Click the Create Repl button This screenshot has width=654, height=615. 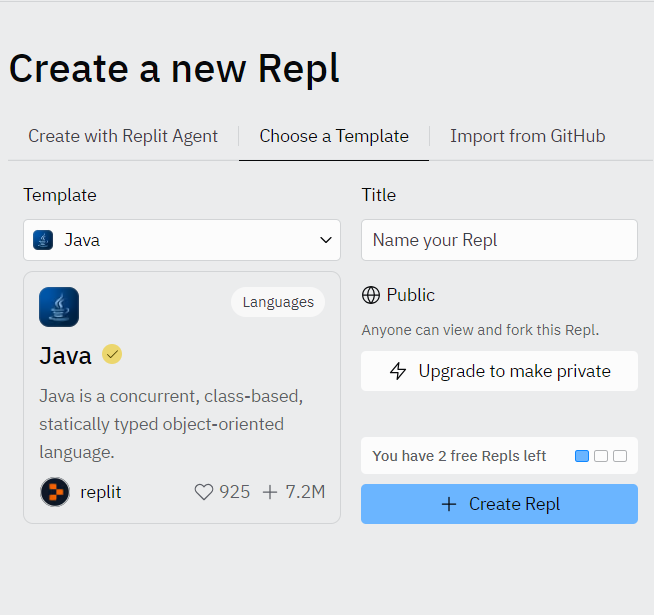(499, 504)
